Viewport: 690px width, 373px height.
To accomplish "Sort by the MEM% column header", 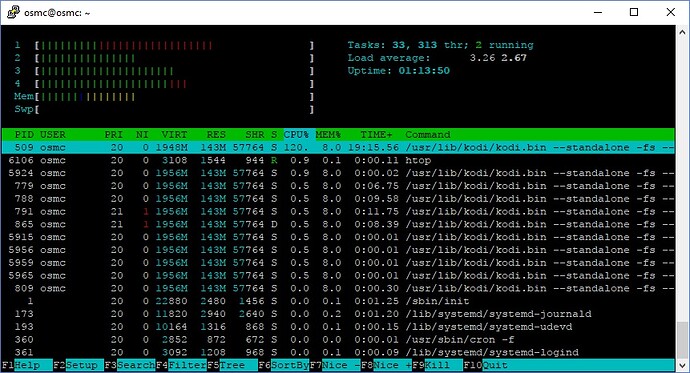I will click(x=328, y=135).
